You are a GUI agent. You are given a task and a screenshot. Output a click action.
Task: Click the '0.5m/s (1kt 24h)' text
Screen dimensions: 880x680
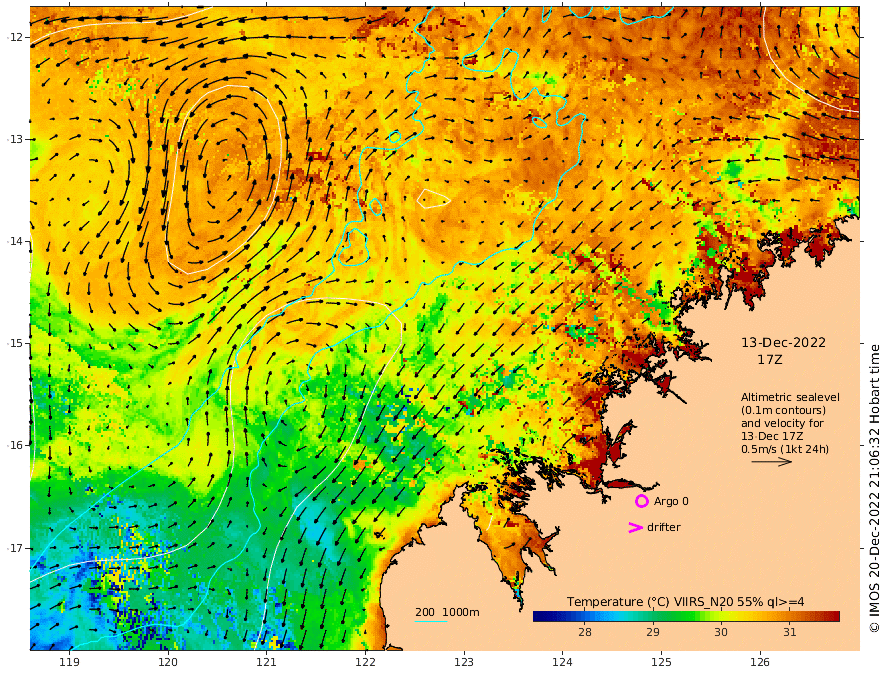click(x=785, y=449)
